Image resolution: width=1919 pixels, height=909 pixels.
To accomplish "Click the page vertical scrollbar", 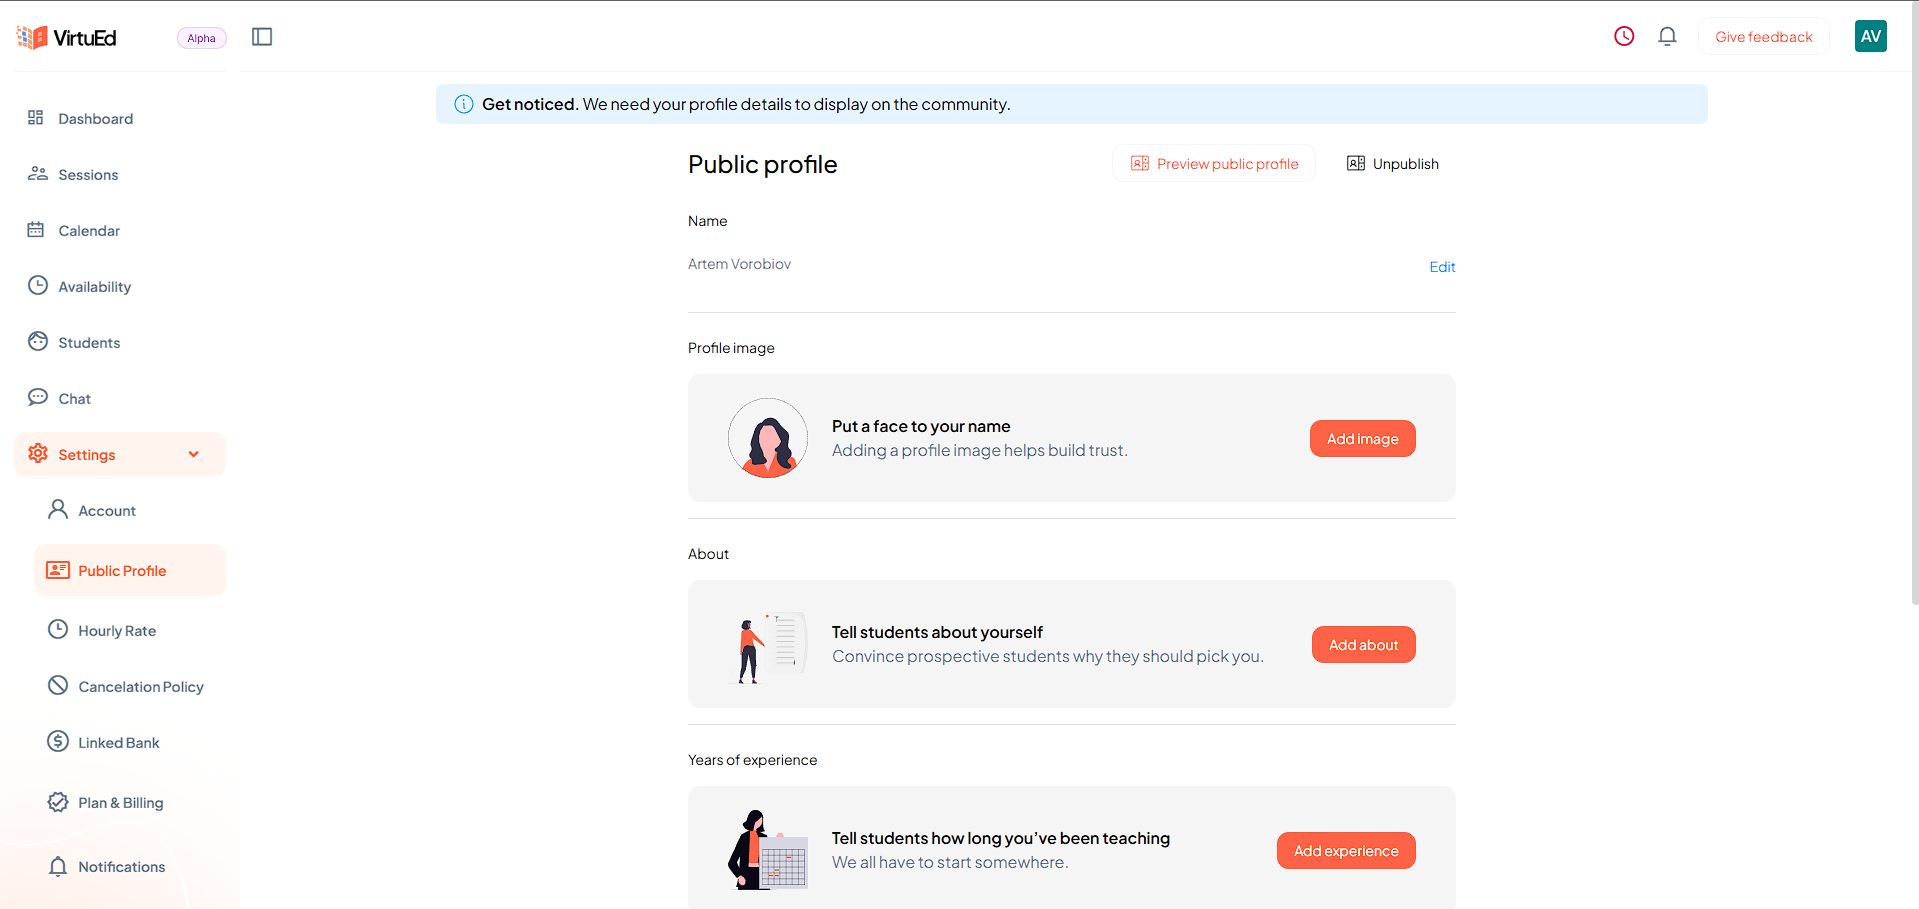I will tap(1914, 302).
